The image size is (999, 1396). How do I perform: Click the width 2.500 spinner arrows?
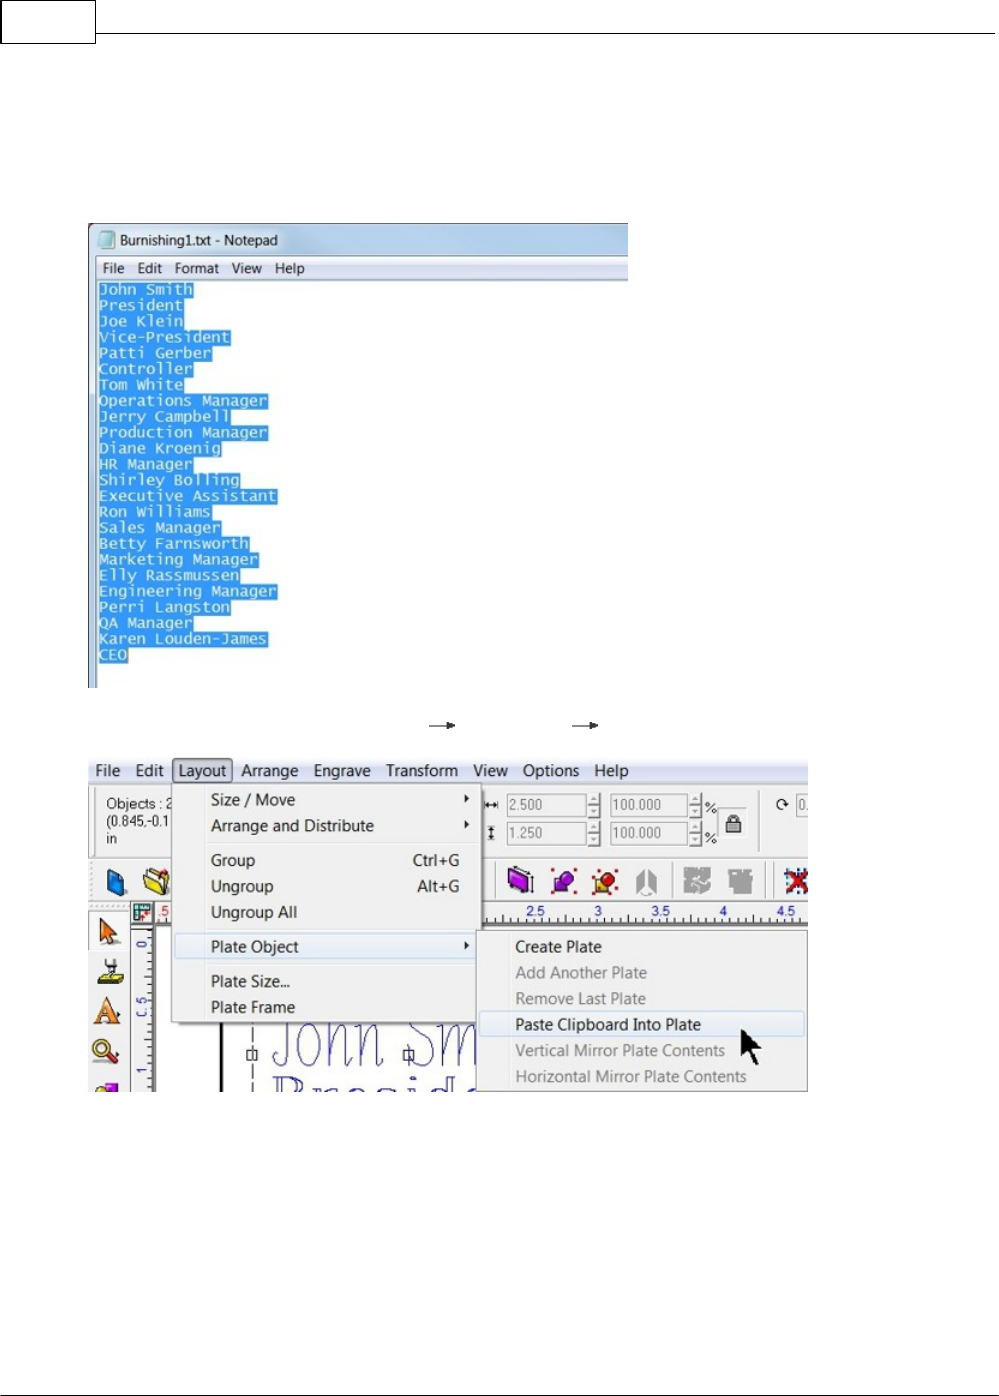594,805
